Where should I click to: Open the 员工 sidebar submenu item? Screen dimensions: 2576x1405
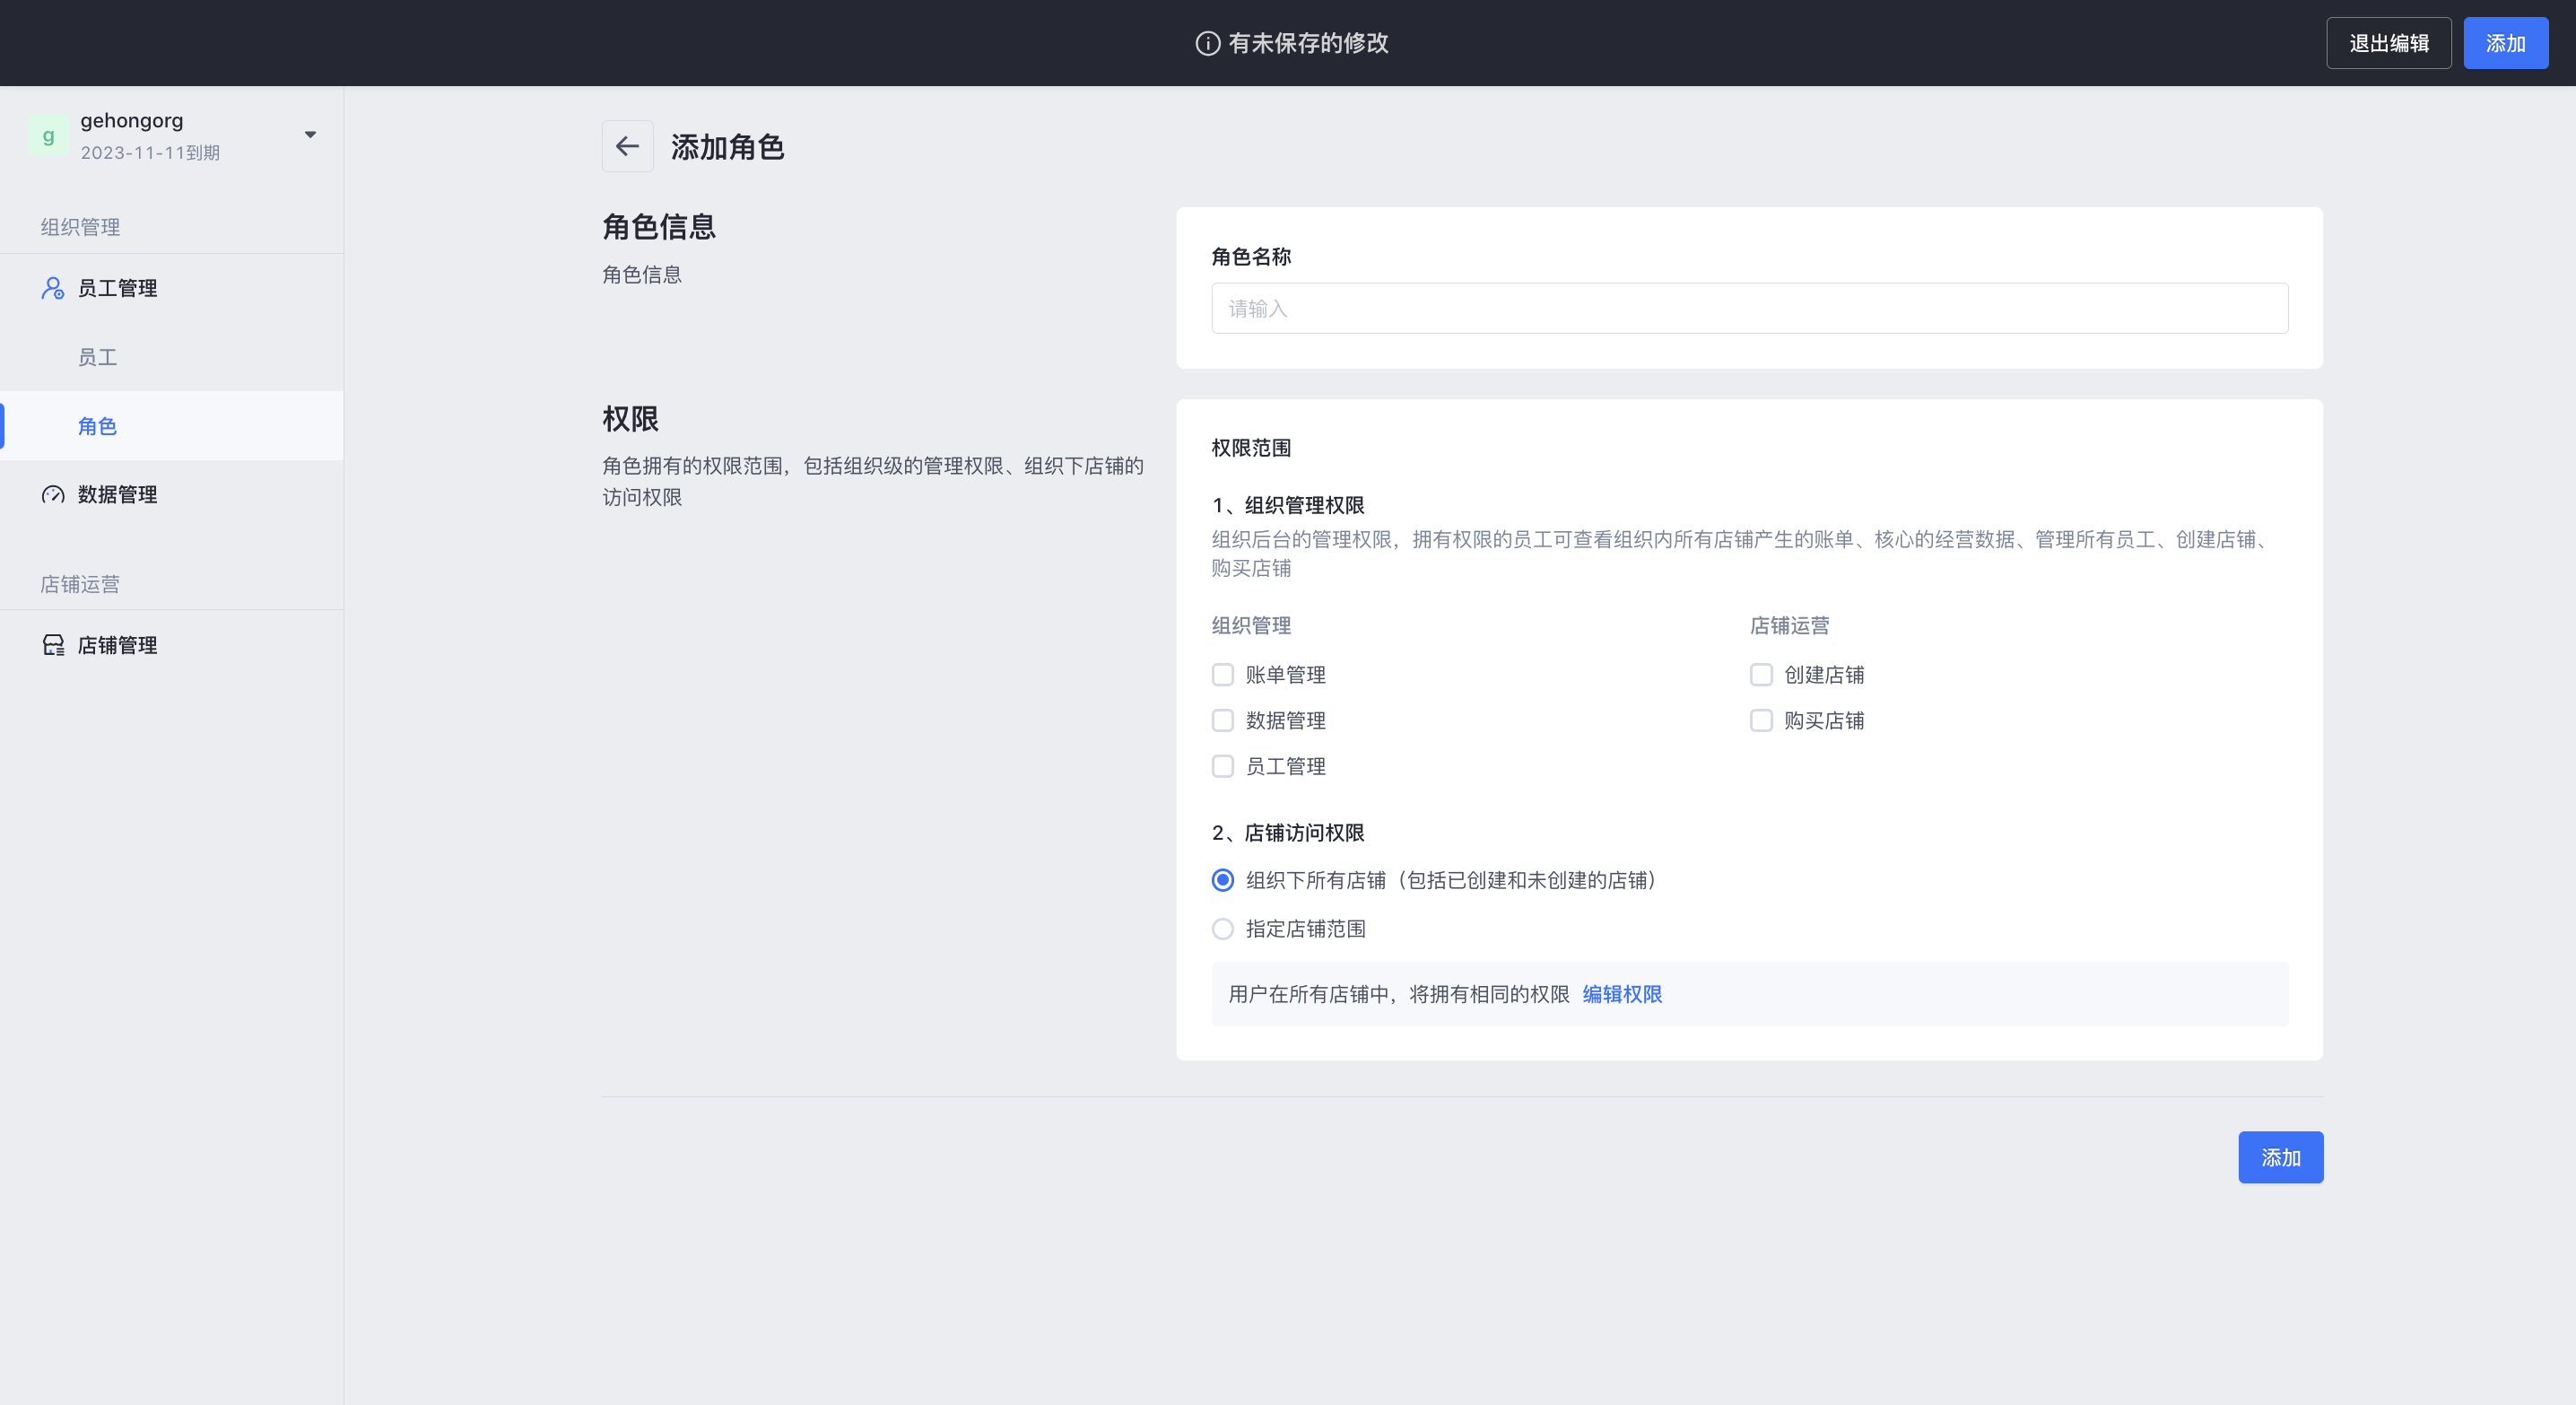point(97,357)
